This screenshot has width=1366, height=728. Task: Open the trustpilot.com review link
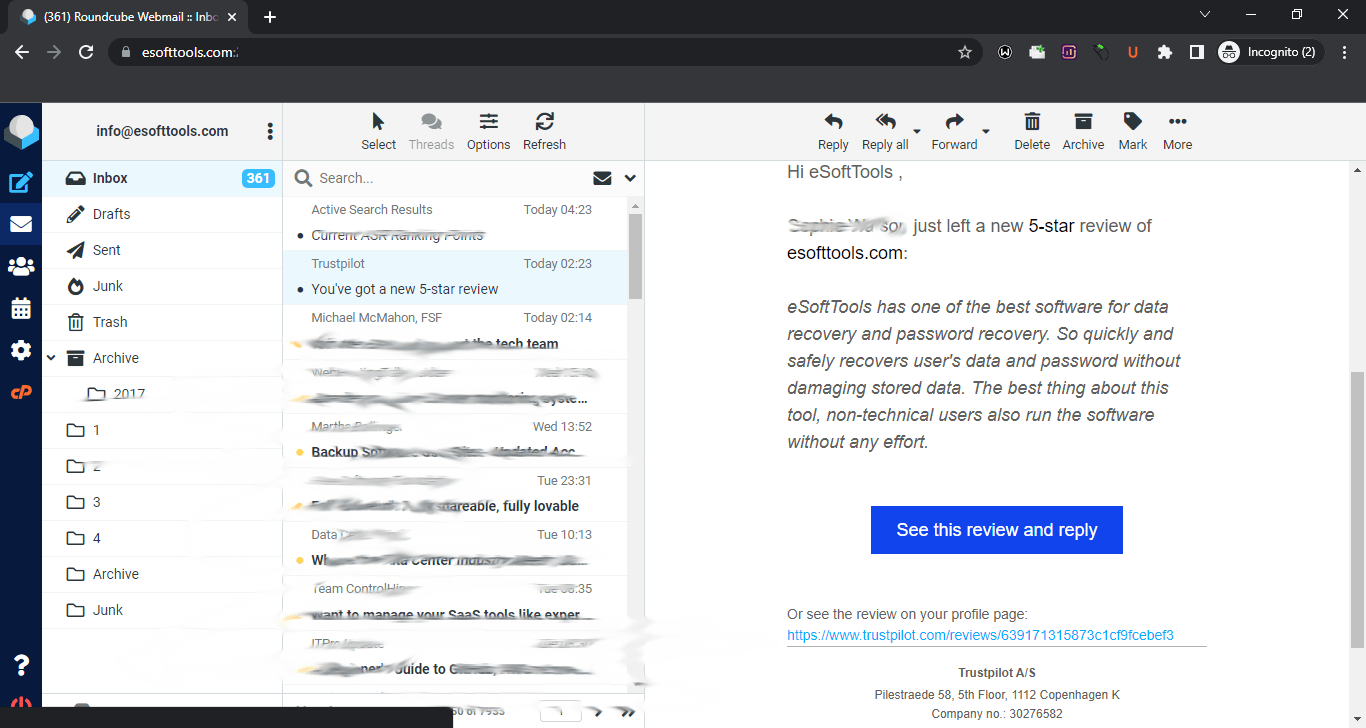pyautogui.click(x=980, y=635)
